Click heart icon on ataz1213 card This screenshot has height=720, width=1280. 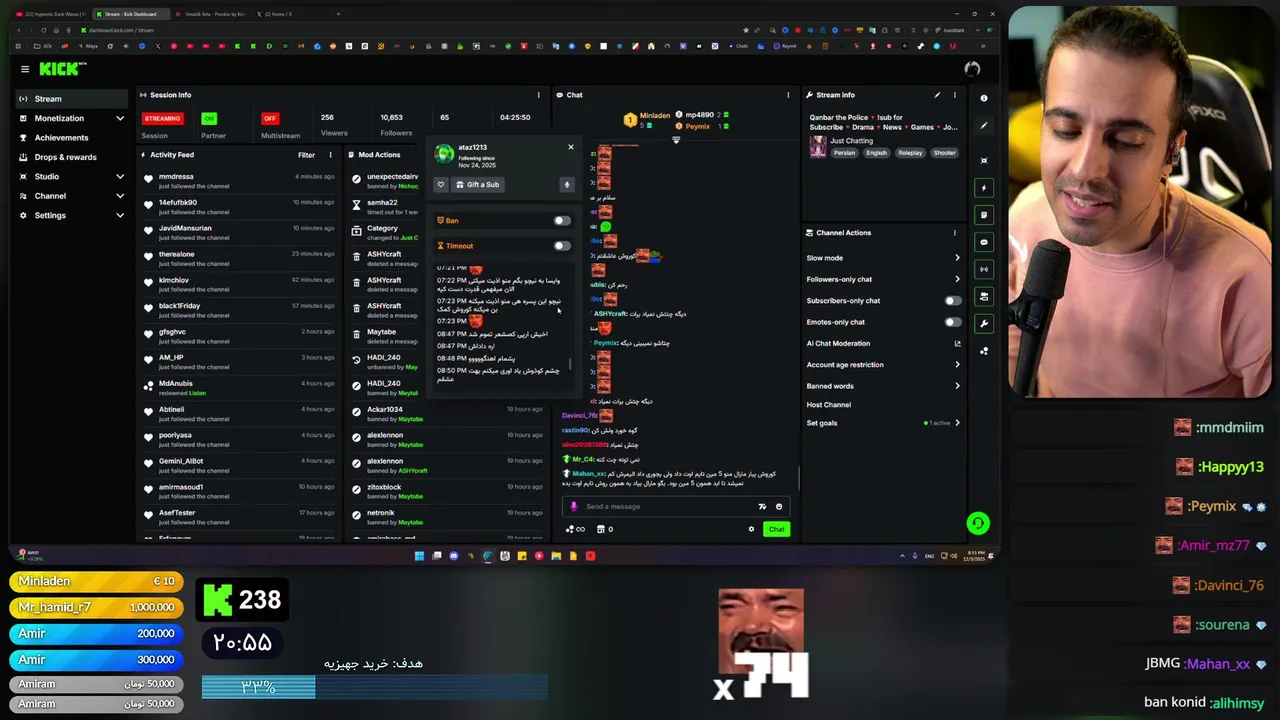440,184
